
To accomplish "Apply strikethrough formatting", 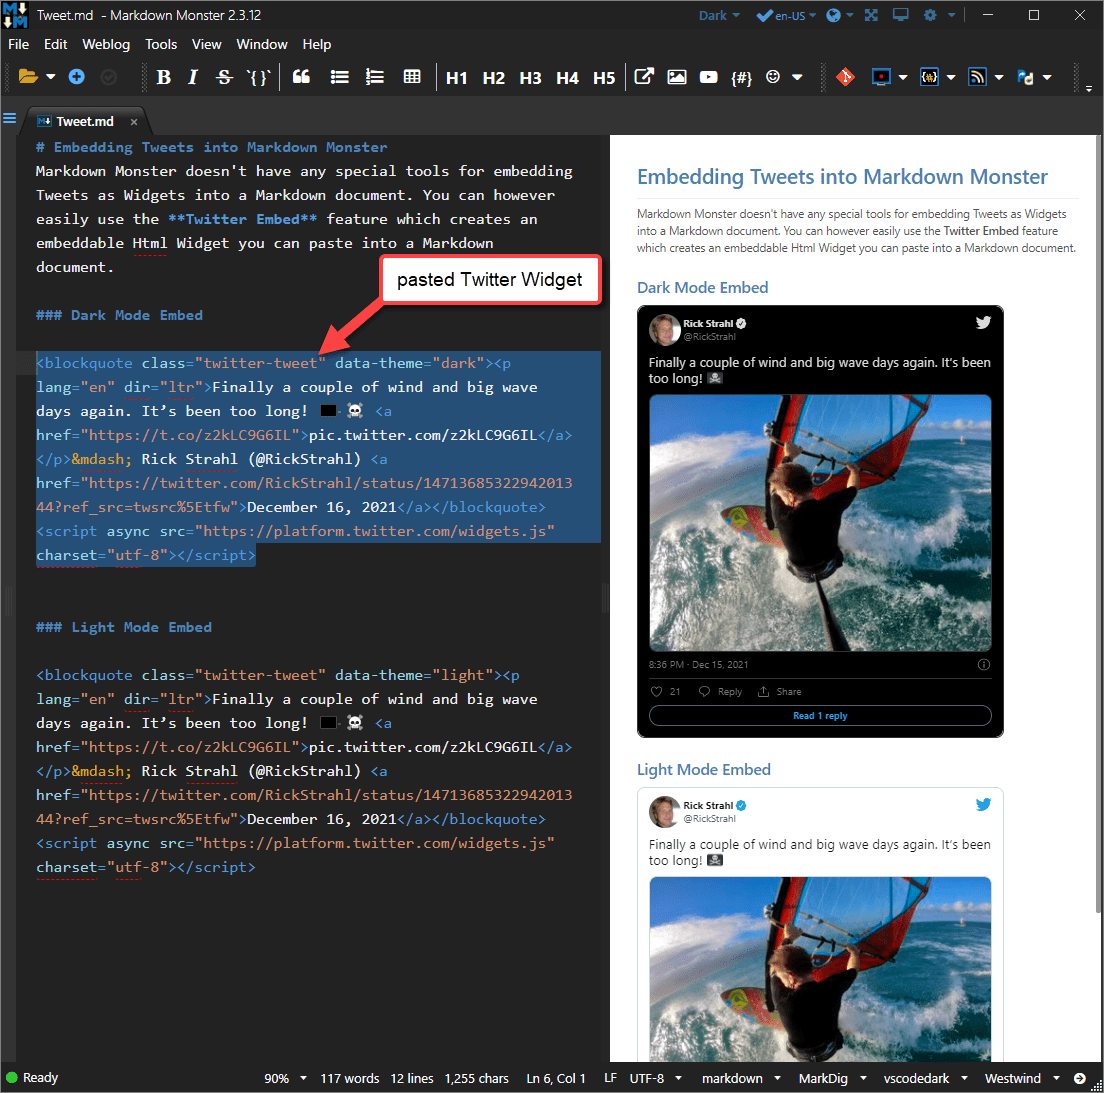I will pyautogui.click(x=224, y=77).
